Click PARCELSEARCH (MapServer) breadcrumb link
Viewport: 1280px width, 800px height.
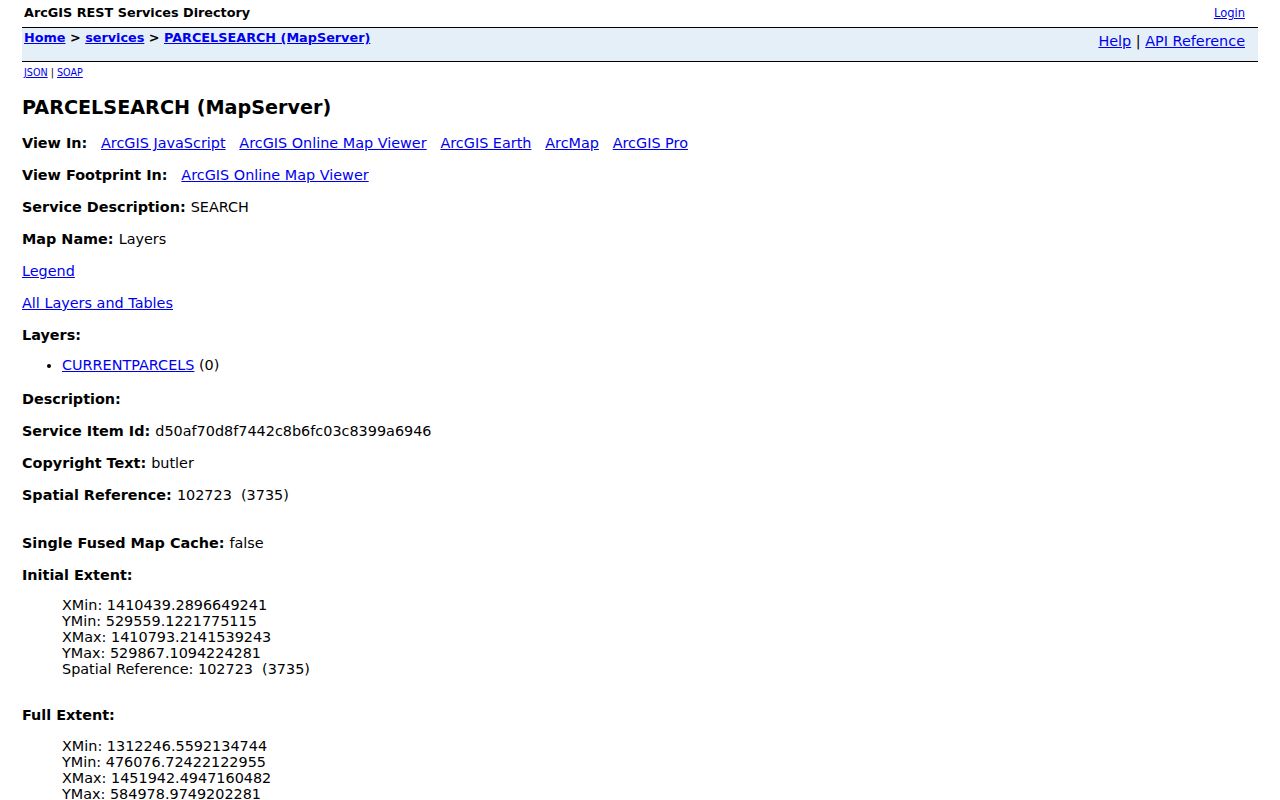pyautogui.click(x=267, y=38)
